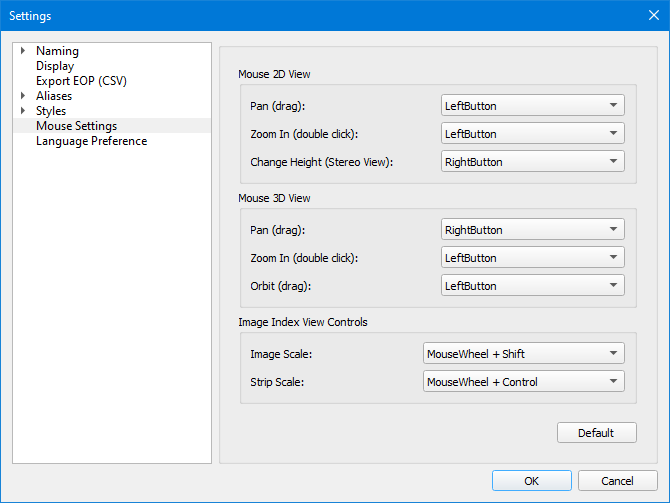
Task: Click the Default button
Action: click(597, 433)
